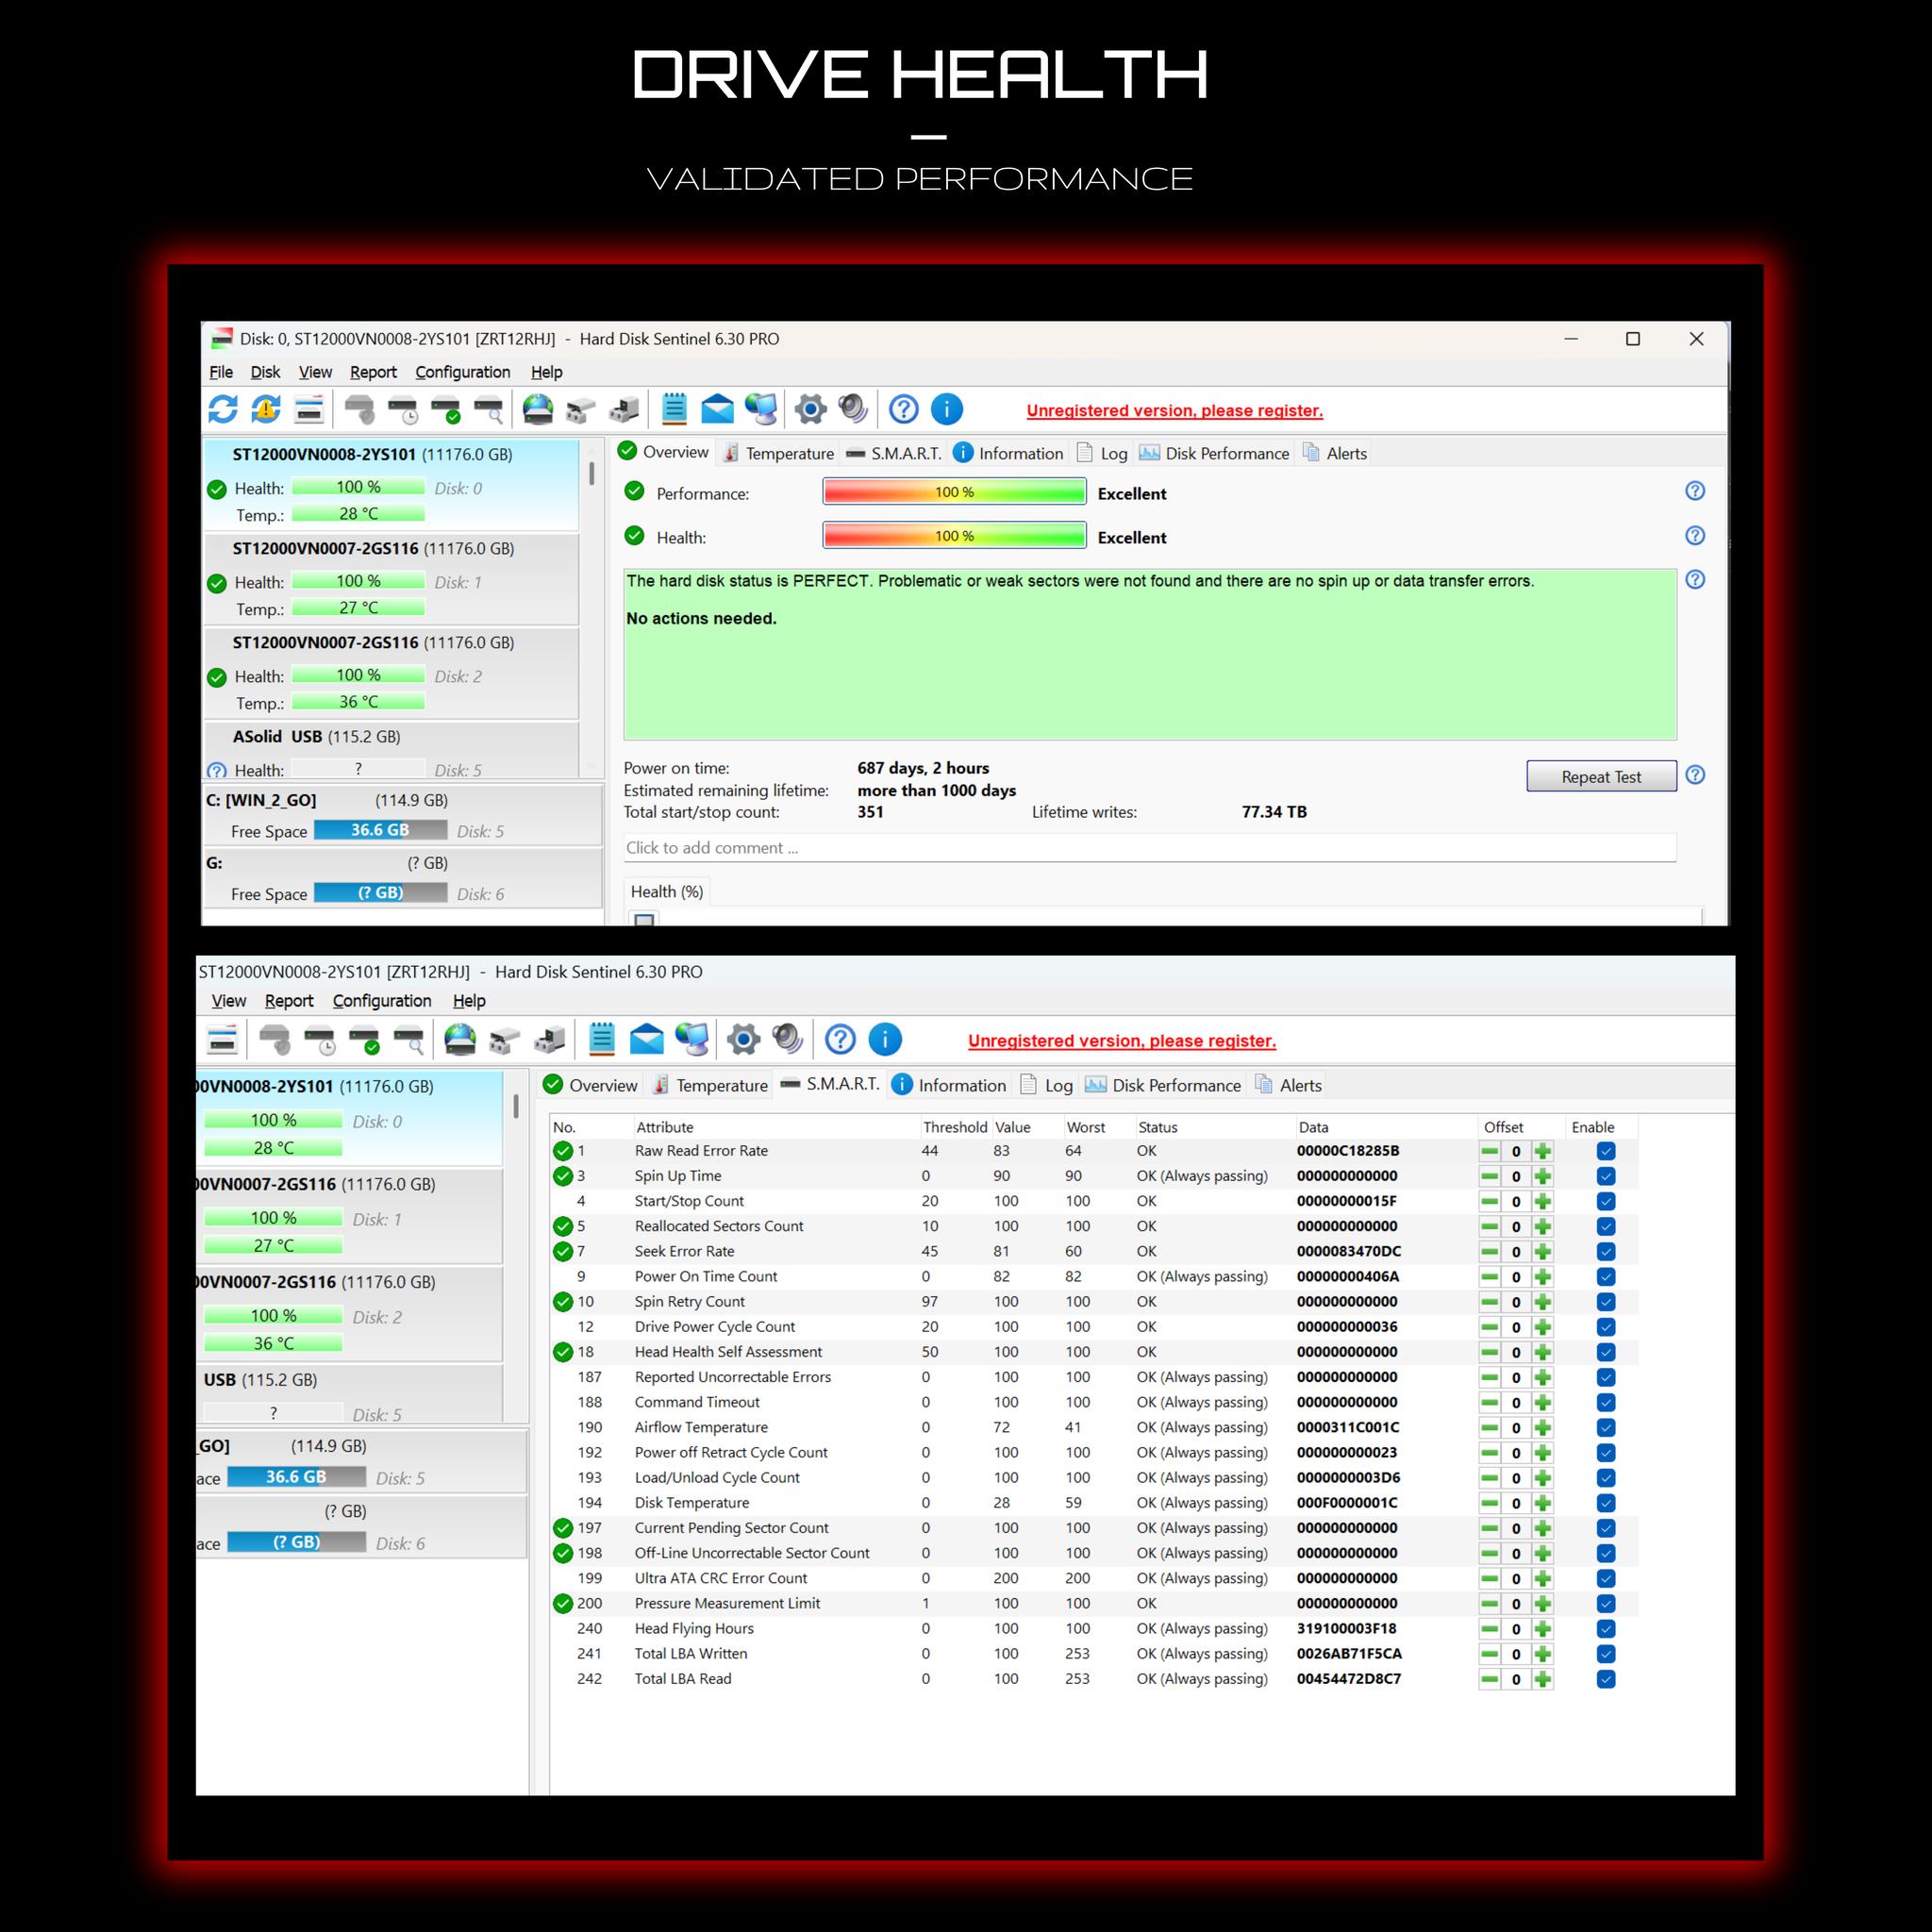Click the disk-with-clock icon in the S.M.A.R.T. window toolbar

(320, 1040)
